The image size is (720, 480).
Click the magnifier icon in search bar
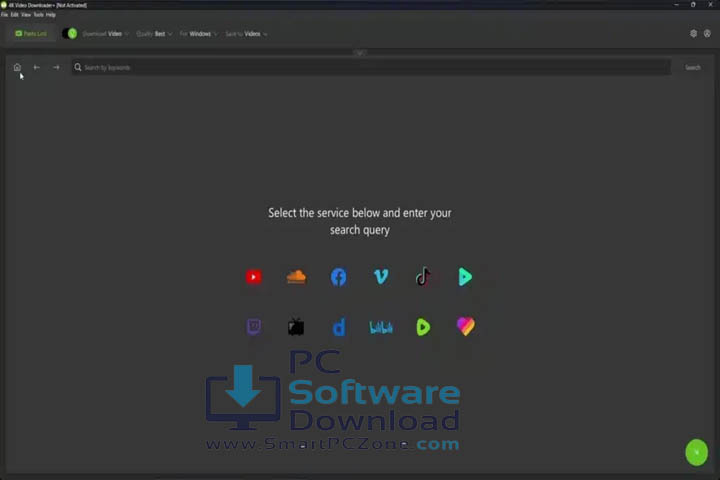(78, 67)
